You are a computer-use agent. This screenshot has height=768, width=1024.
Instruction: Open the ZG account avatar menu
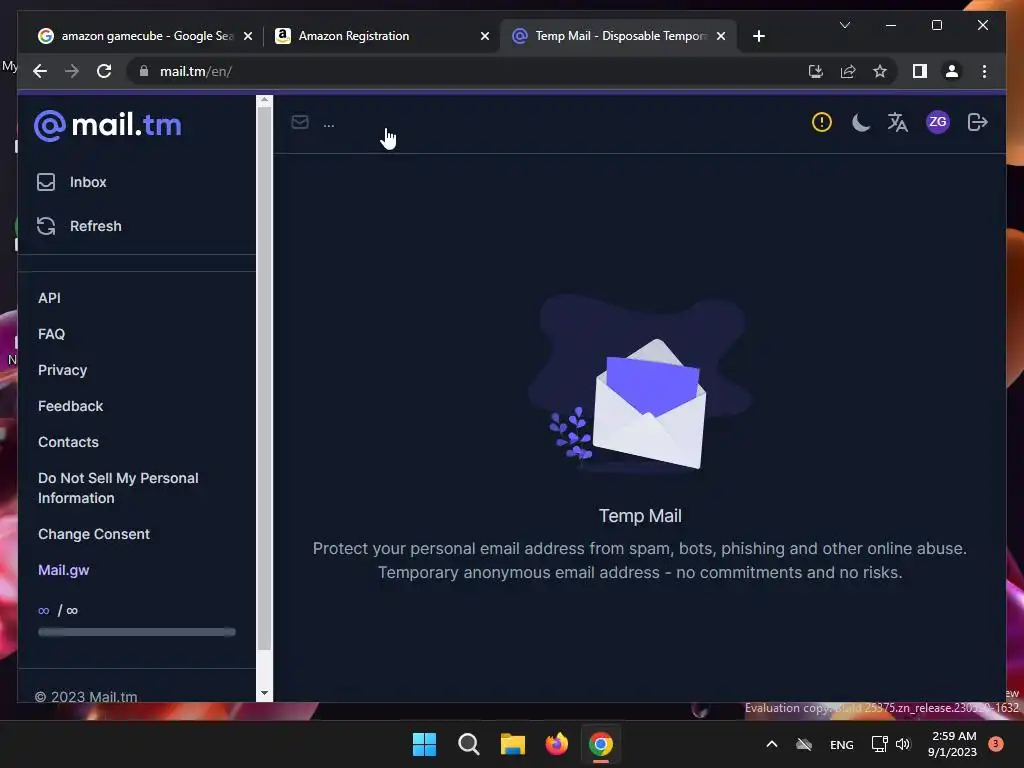[x=938, y=122]
